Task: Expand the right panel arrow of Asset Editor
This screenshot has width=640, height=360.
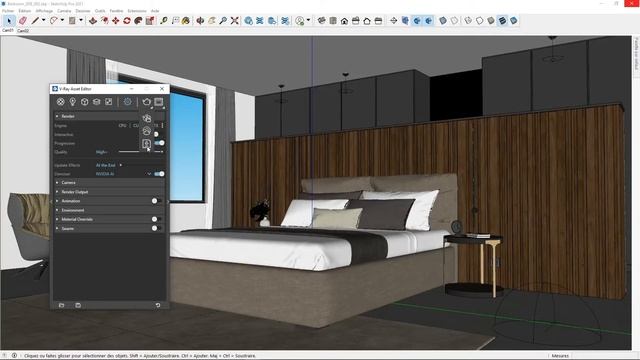Action: click(x=168, y=201)
